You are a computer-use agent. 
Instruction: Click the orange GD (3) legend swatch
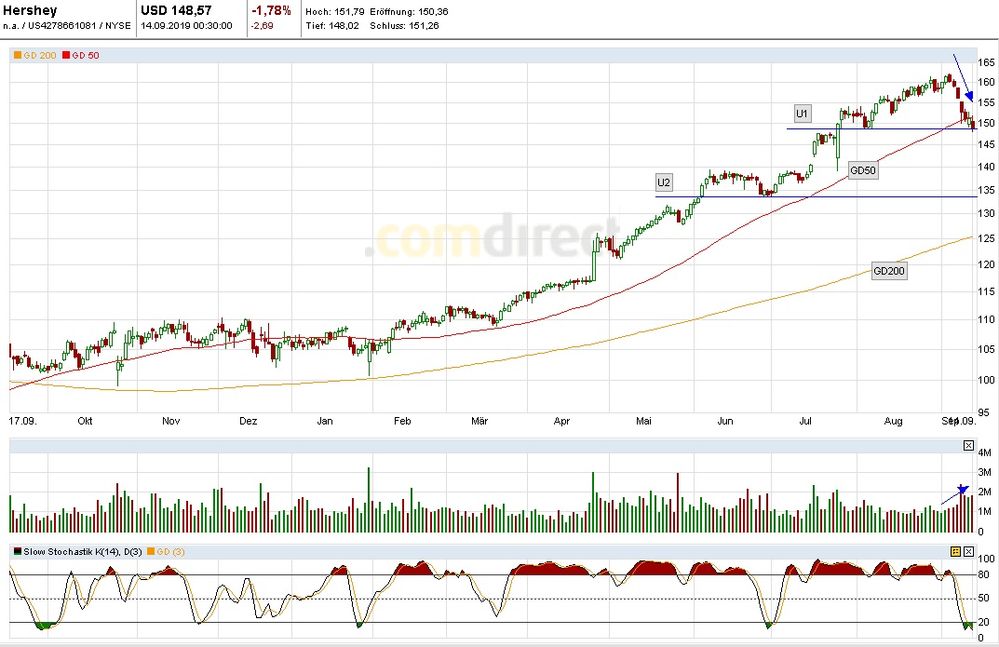pos(151,551)
